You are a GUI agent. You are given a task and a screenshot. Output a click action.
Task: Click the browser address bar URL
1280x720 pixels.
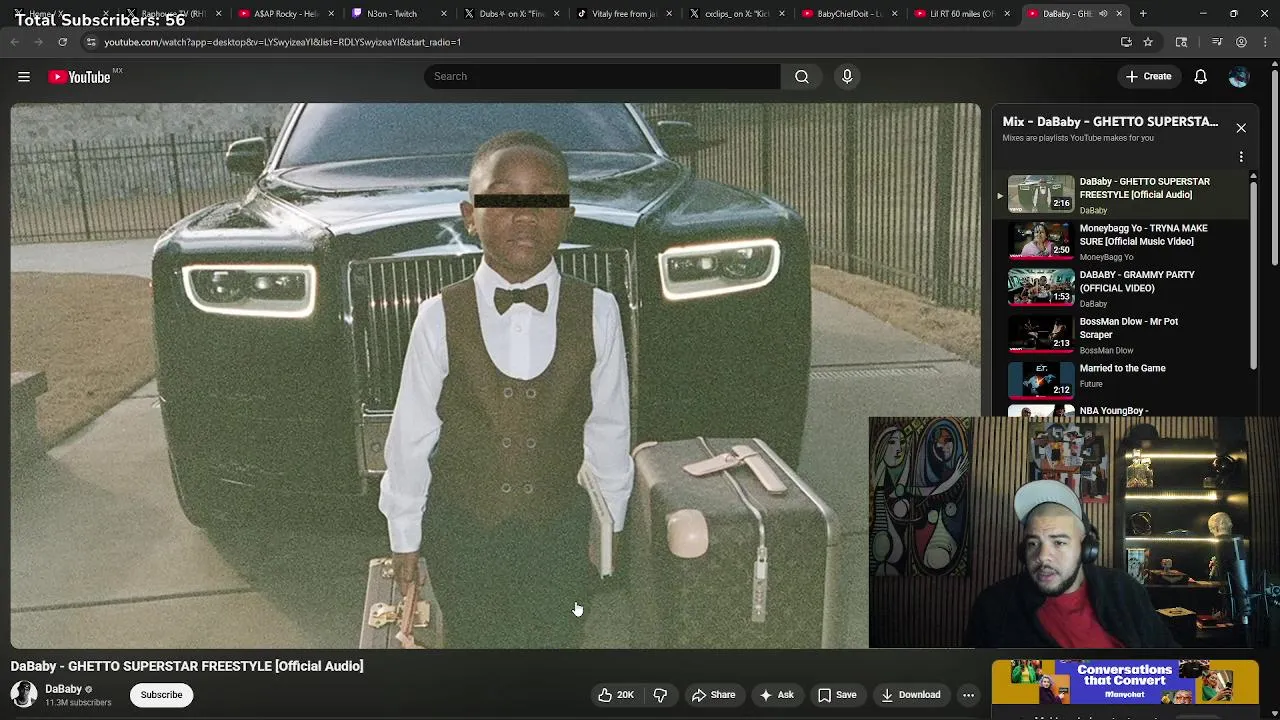click(283, 42)
